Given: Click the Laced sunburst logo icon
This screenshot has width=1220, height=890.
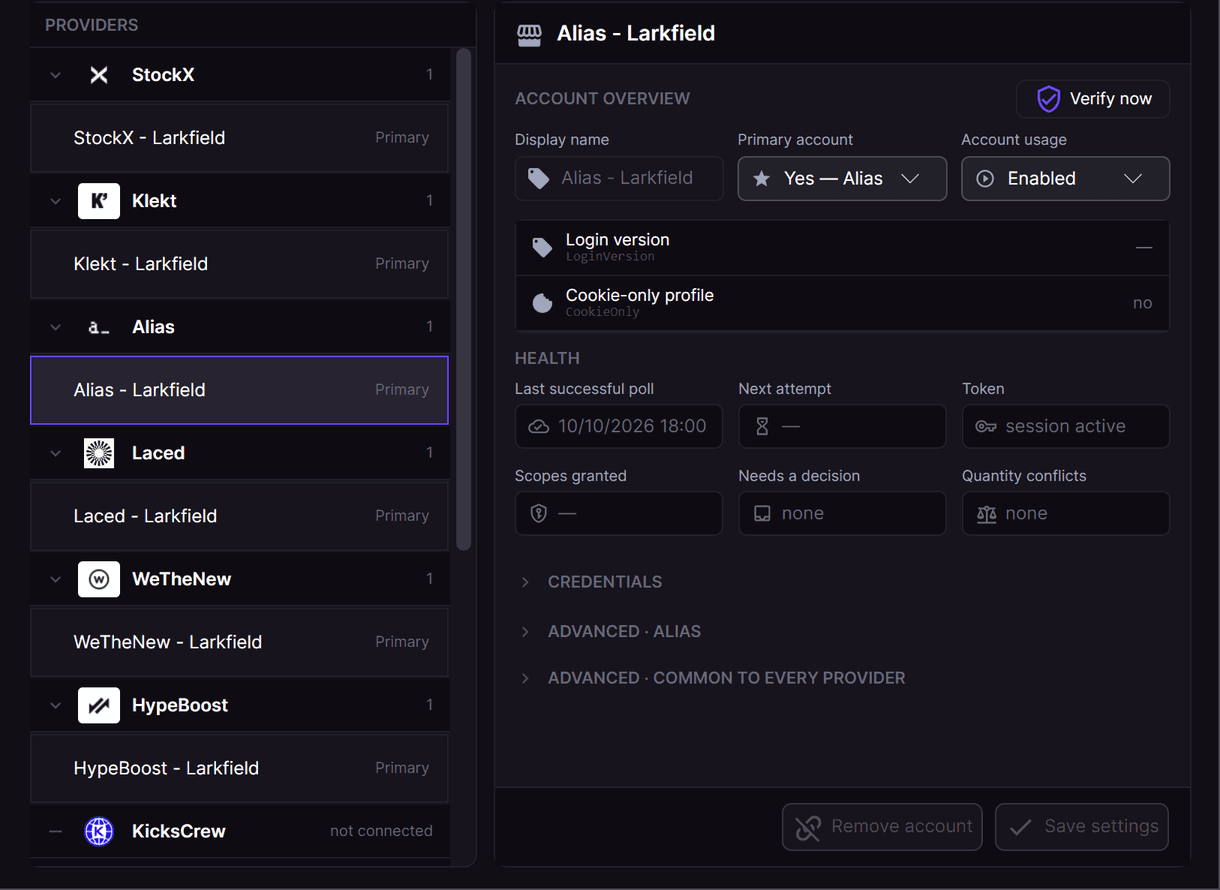Looking at the screenshot, I should (x=99, y=453).
